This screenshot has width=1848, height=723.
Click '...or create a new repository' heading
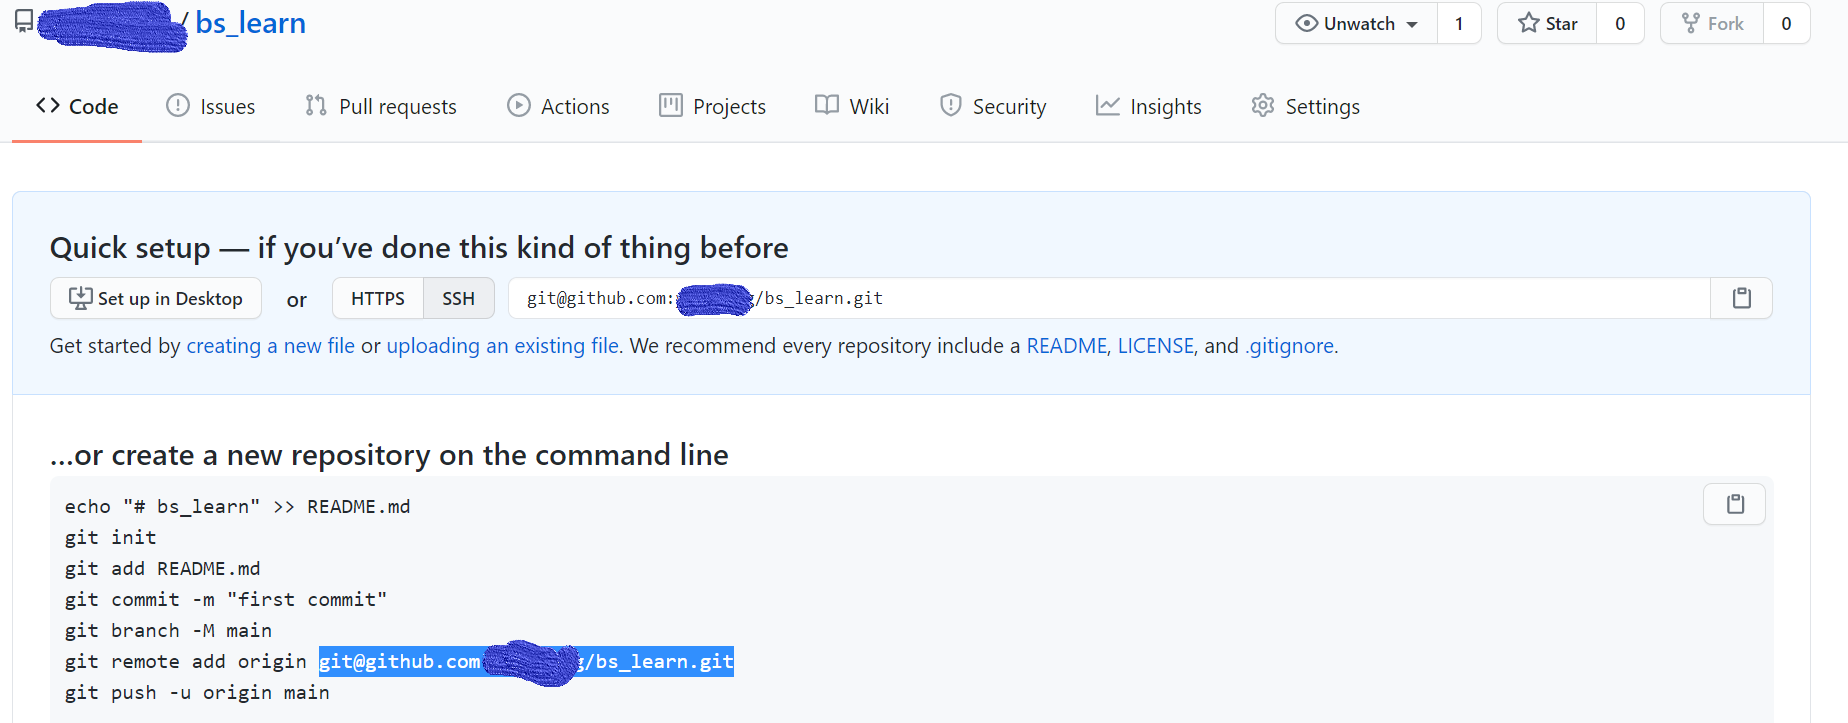389,455
